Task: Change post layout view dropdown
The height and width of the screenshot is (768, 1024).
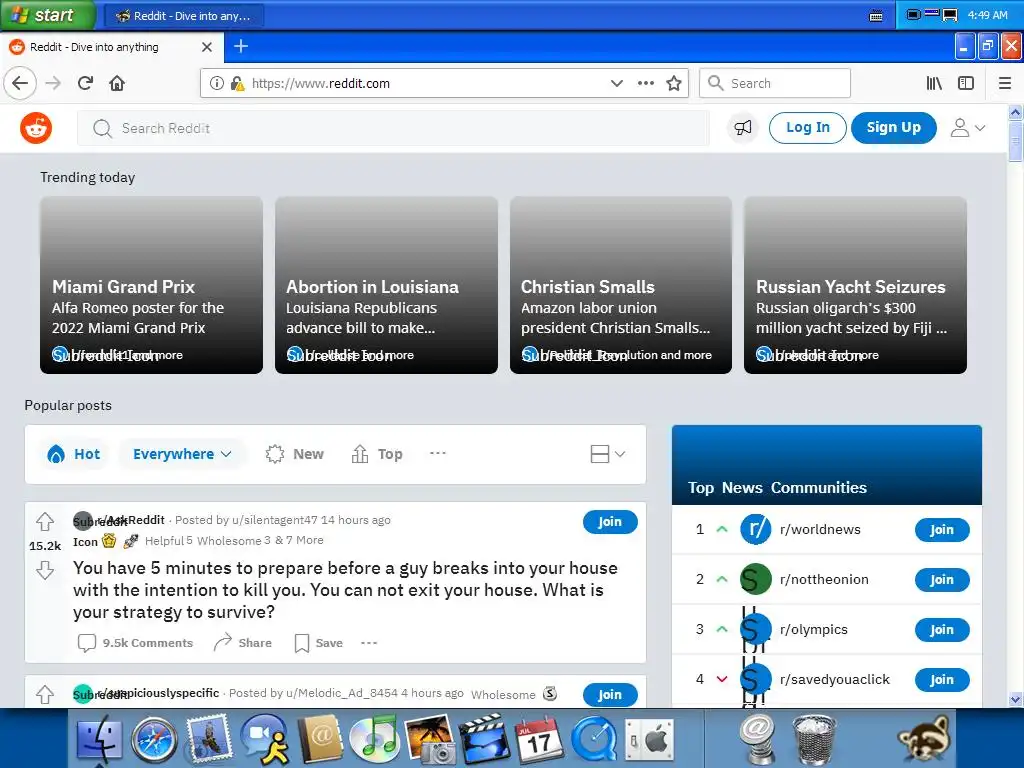Action: [x=607, y=454]
